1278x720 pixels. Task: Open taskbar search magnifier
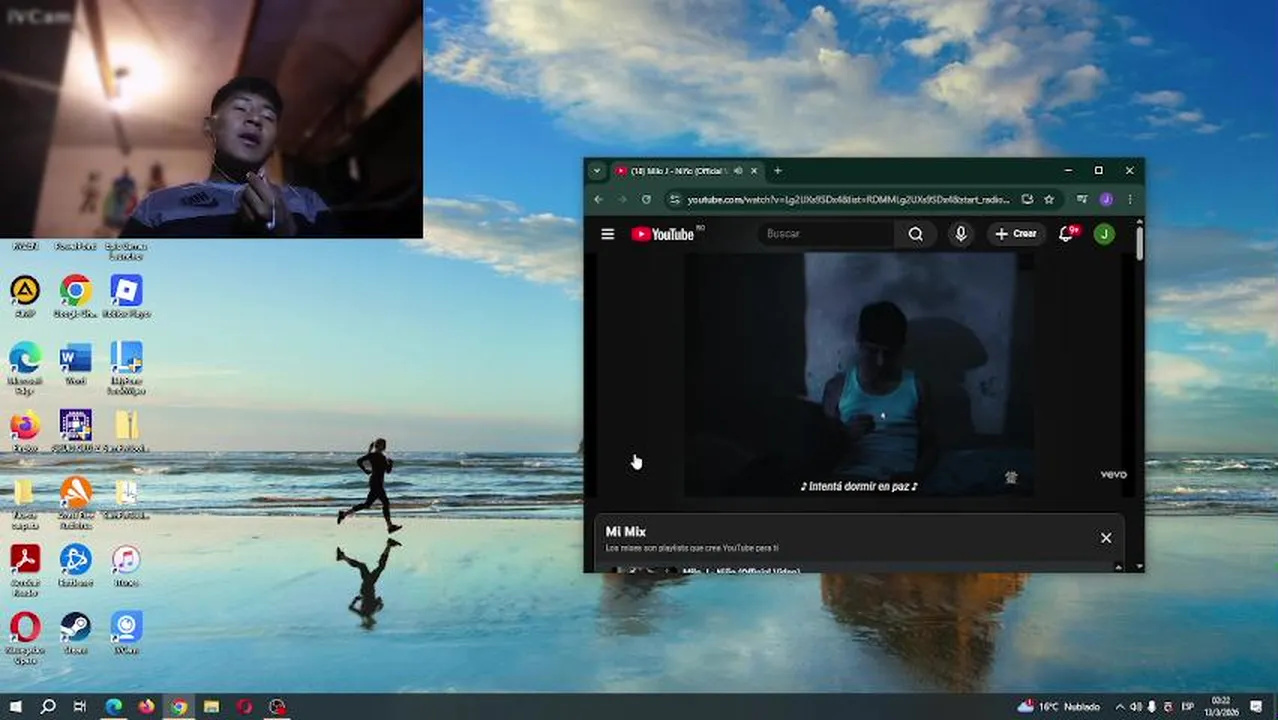click(47, 707)
